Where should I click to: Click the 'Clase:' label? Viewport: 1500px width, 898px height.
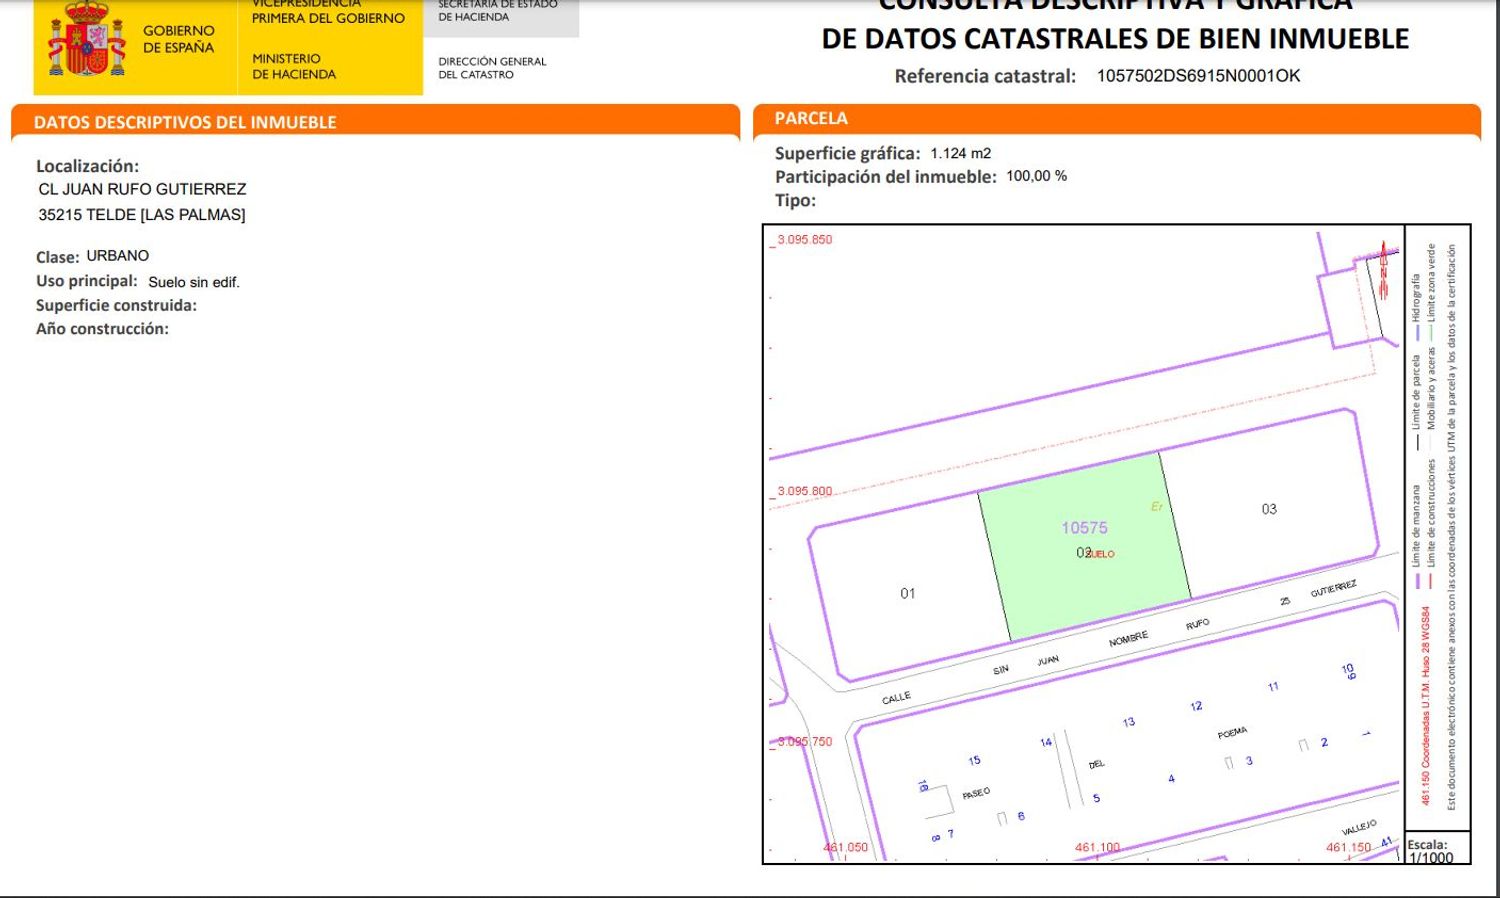pyautogui.click(x=58, y=257)
